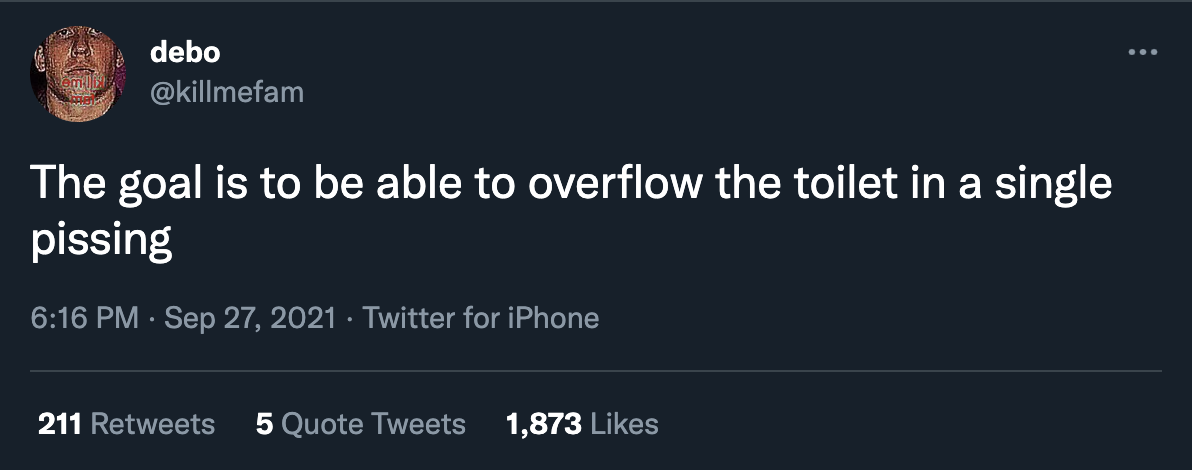Image resolution: width=1192 pixels, height=470 pixels.
Task: Select the word 'Retweets' label
Action: coord(153,424)
